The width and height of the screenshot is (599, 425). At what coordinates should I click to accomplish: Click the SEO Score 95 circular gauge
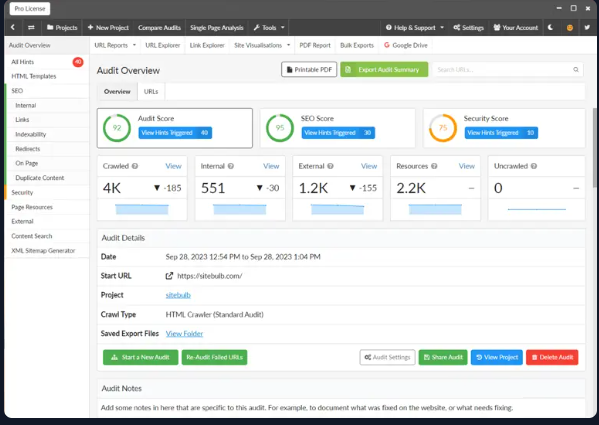click(280, 128)
